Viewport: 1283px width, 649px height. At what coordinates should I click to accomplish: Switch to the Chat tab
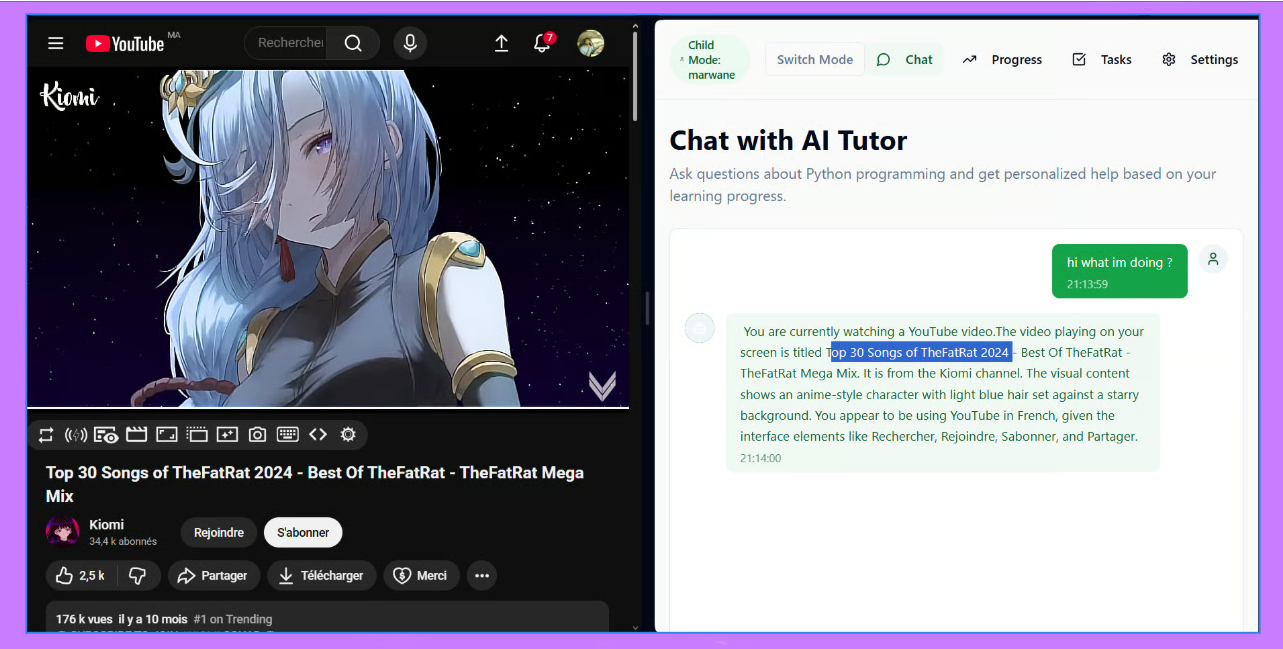point(905,59)
